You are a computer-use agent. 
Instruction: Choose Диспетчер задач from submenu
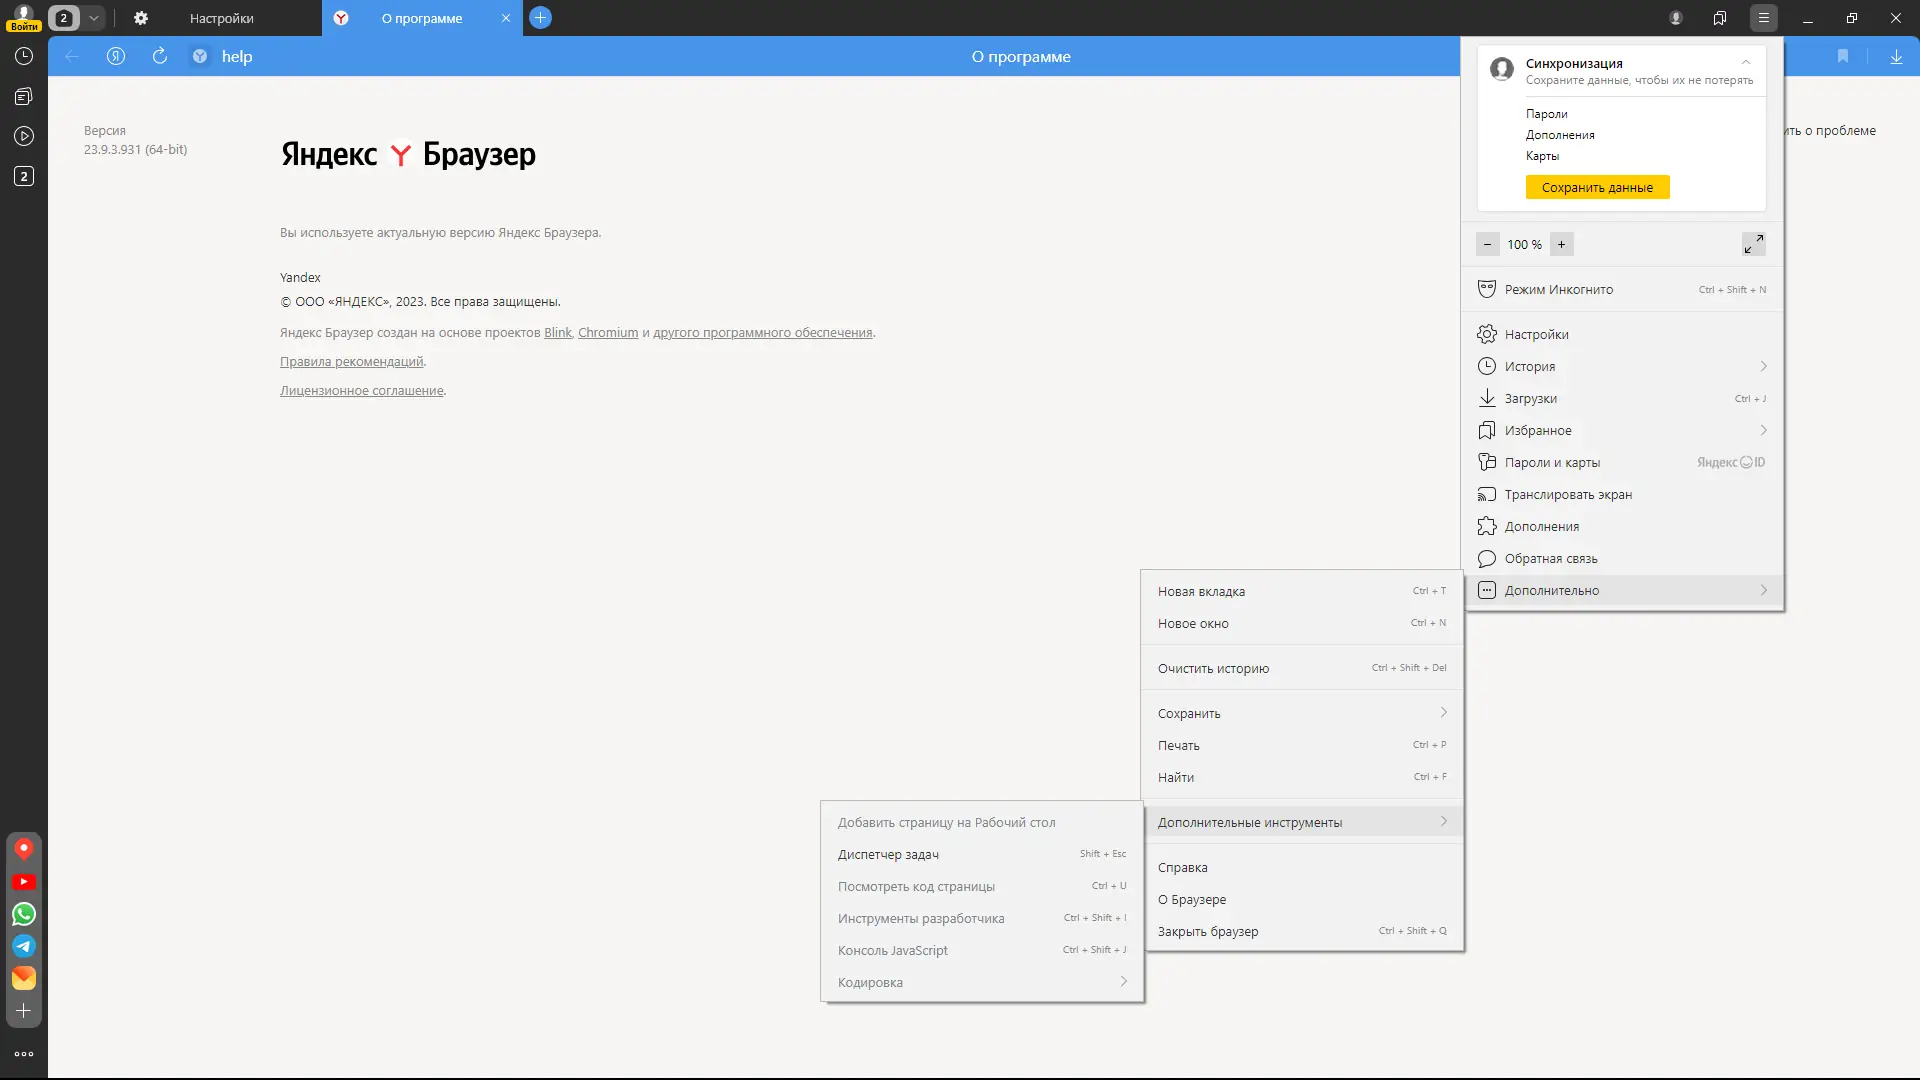888,855
